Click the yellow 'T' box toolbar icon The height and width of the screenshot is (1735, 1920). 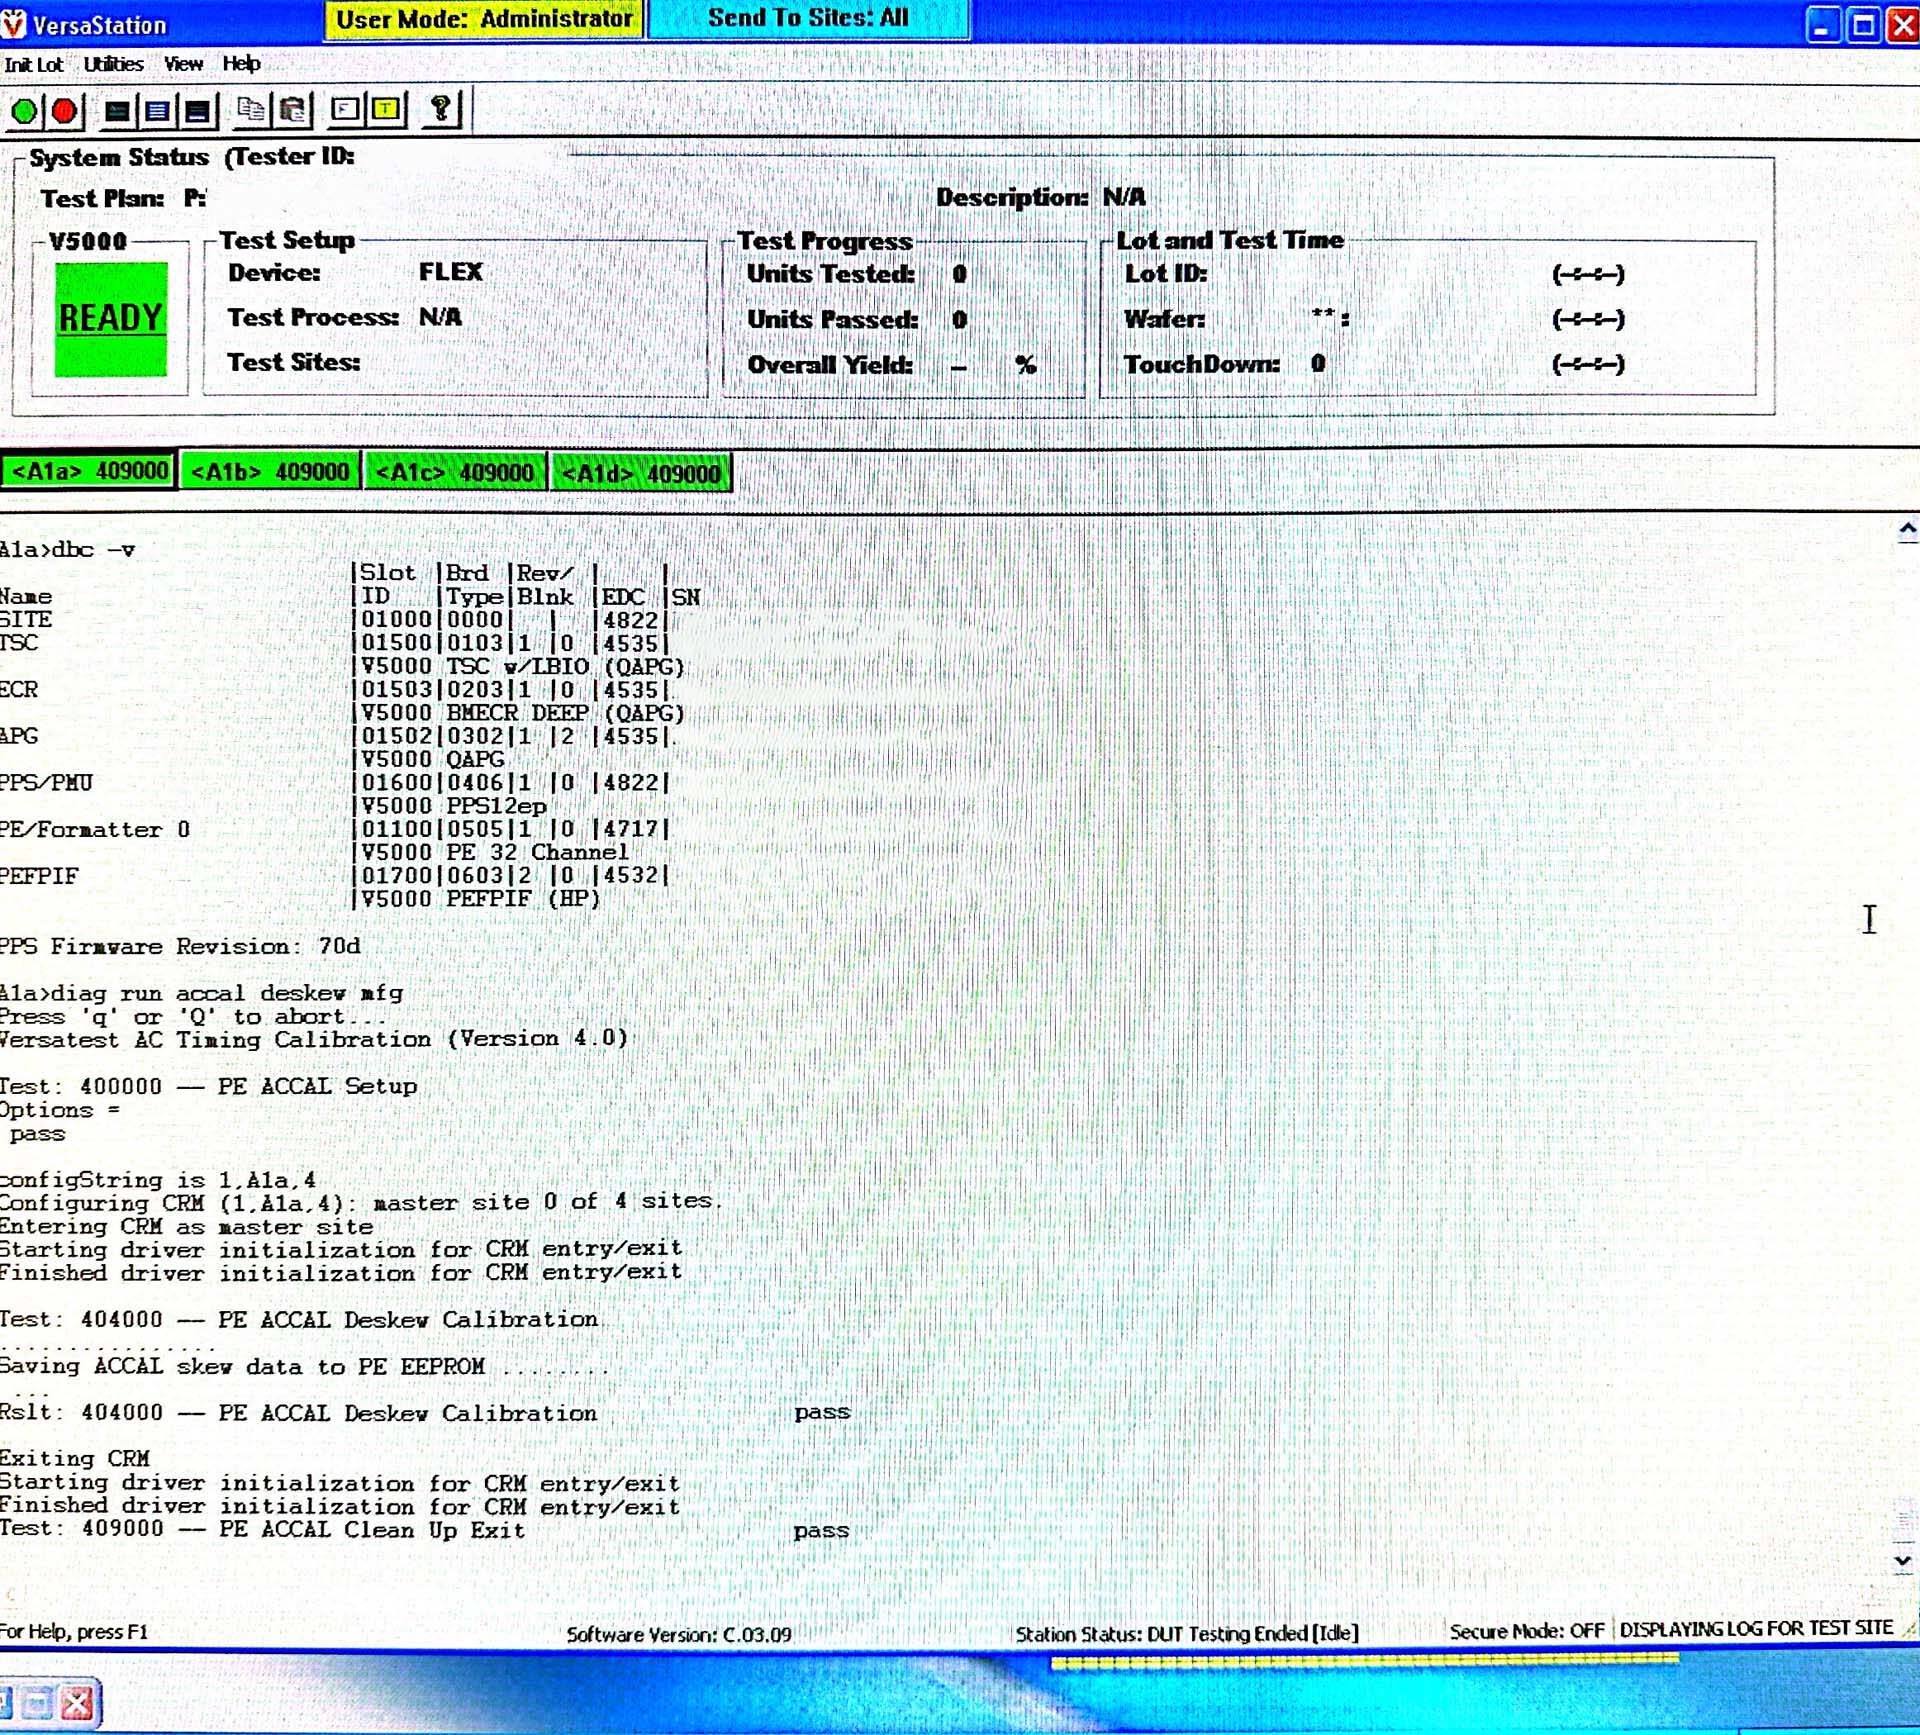(x=386, y=109)
